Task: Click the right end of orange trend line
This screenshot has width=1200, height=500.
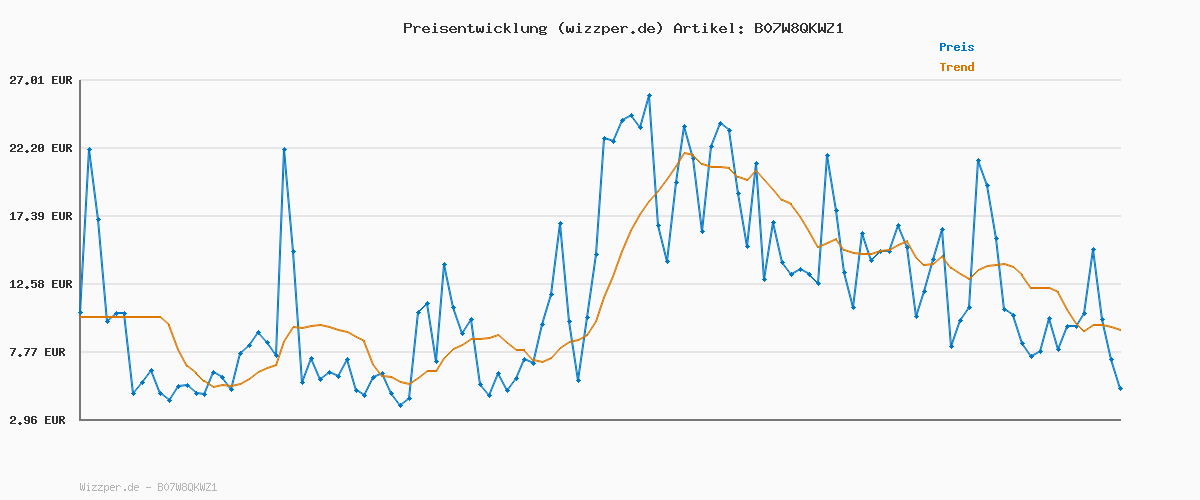Action: pos(1120,330)
